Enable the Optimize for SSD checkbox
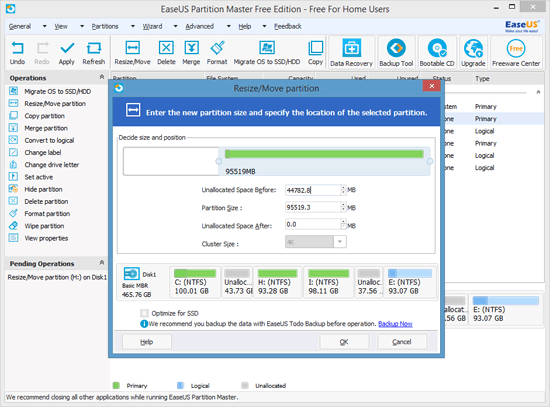The image size is (550, 407). click(x=144, y=313)
